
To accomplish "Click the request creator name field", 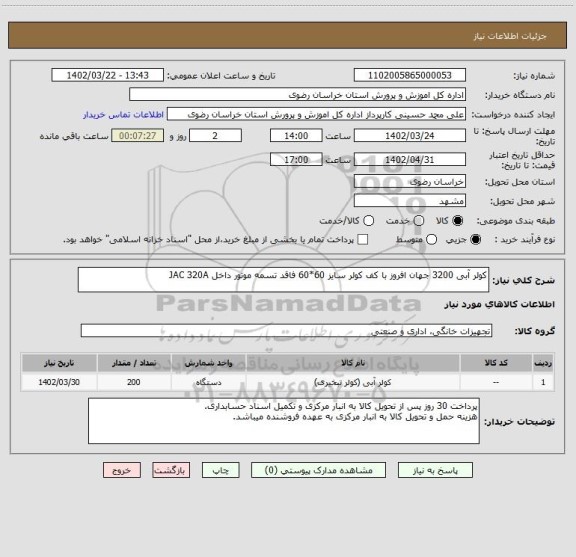I will pyautogui.click(x=316, y=114).
